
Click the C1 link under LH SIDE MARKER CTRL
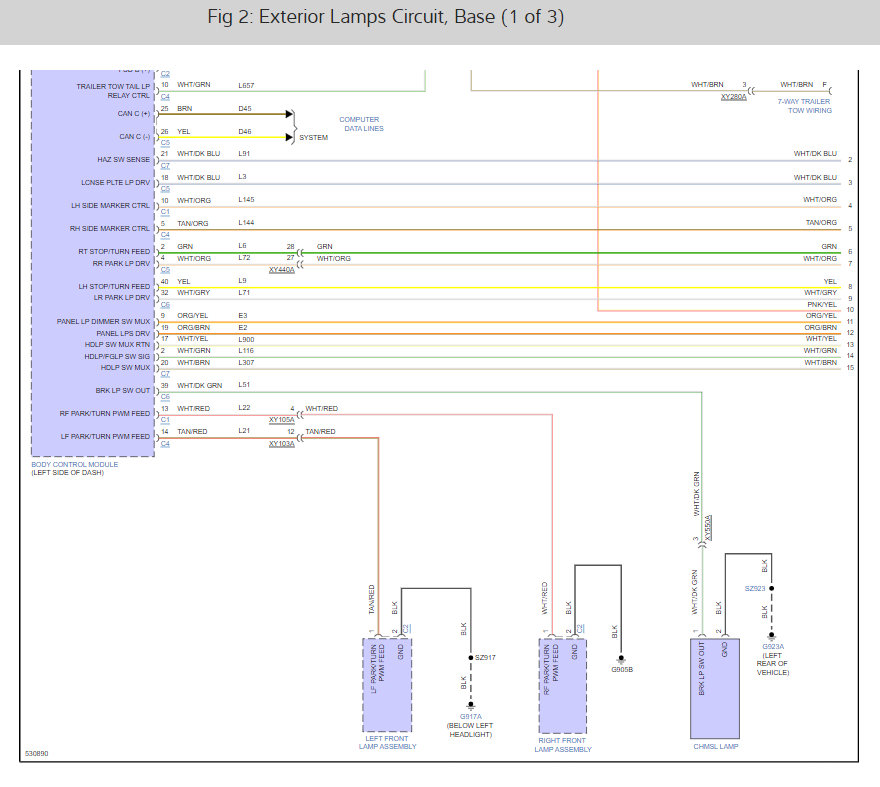tap(165, 212)
